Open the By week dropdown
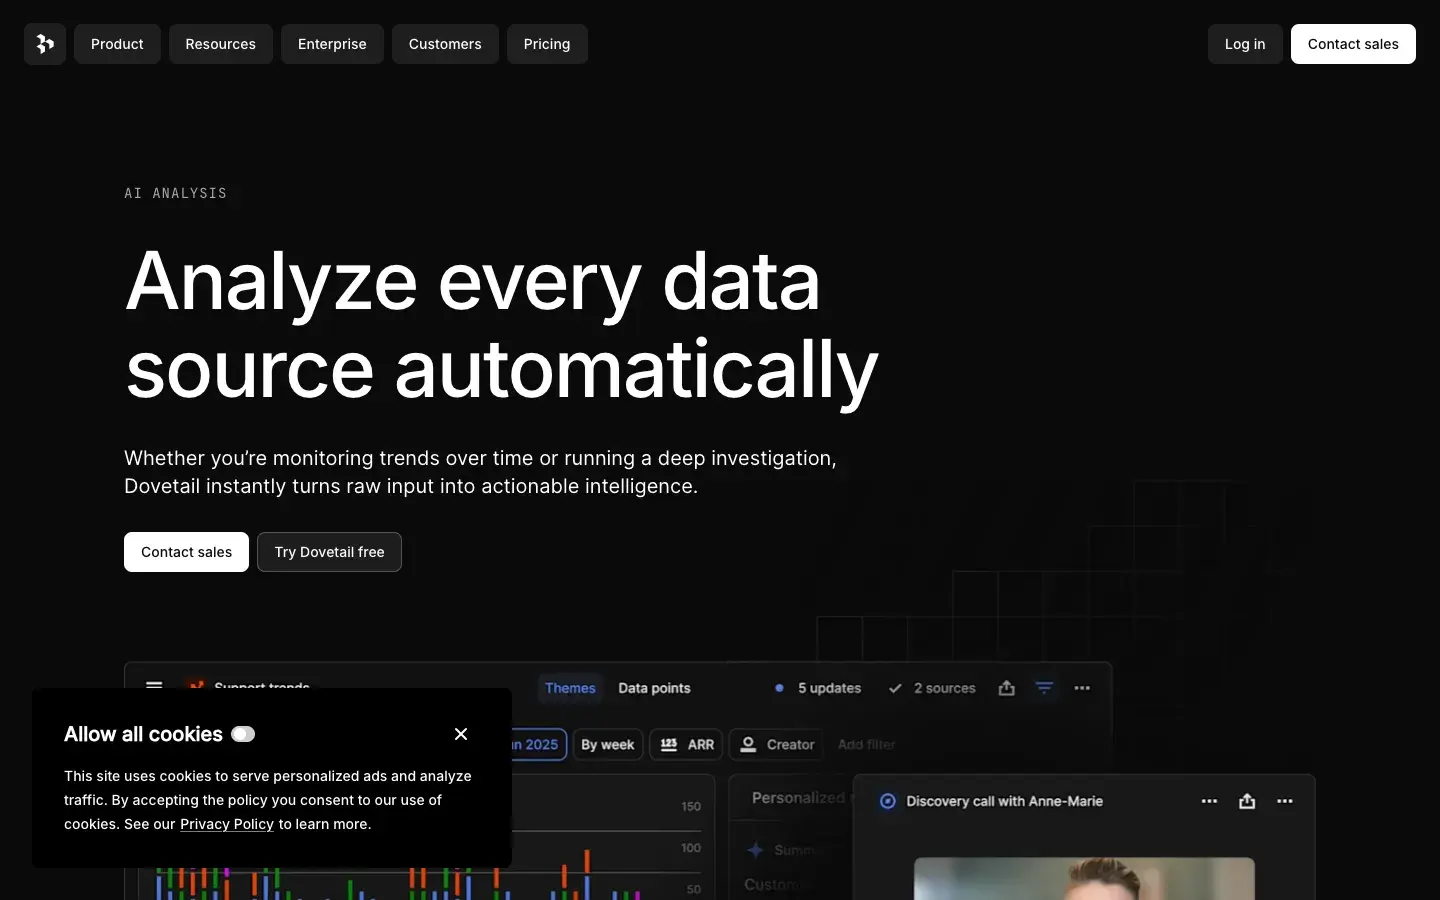 tap(607, 744)
